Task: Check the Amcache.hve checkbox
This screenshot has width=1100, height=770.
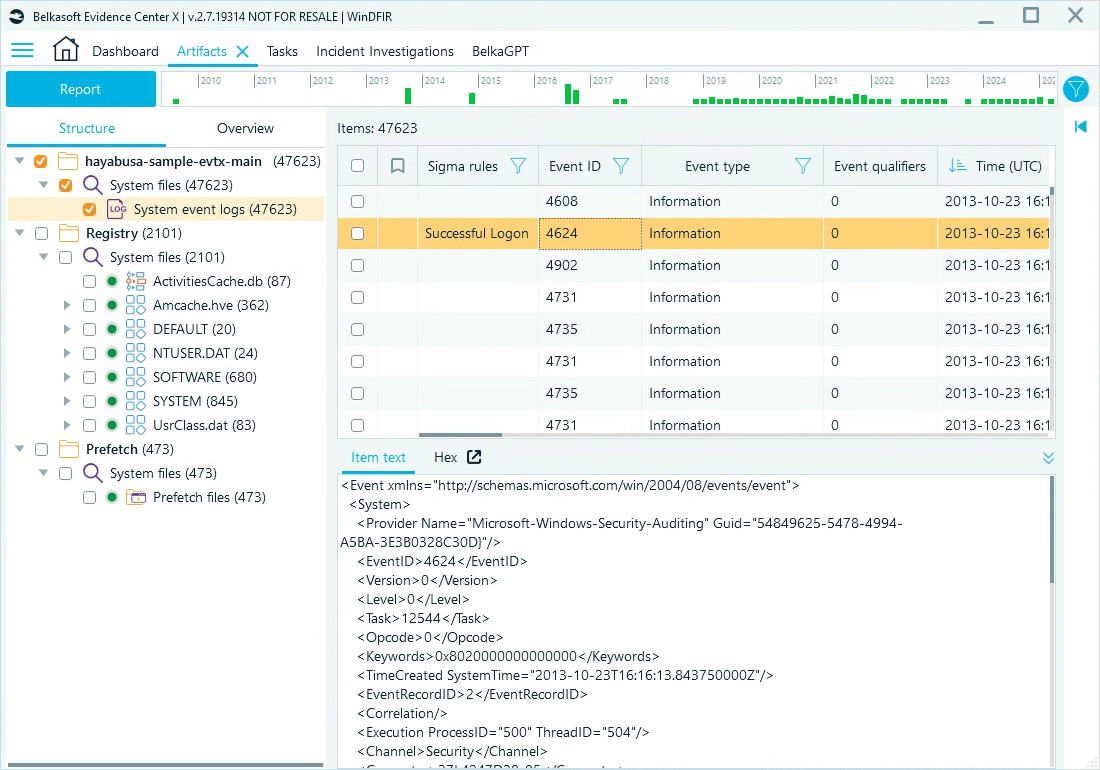Action: click(x=89, y=305)
